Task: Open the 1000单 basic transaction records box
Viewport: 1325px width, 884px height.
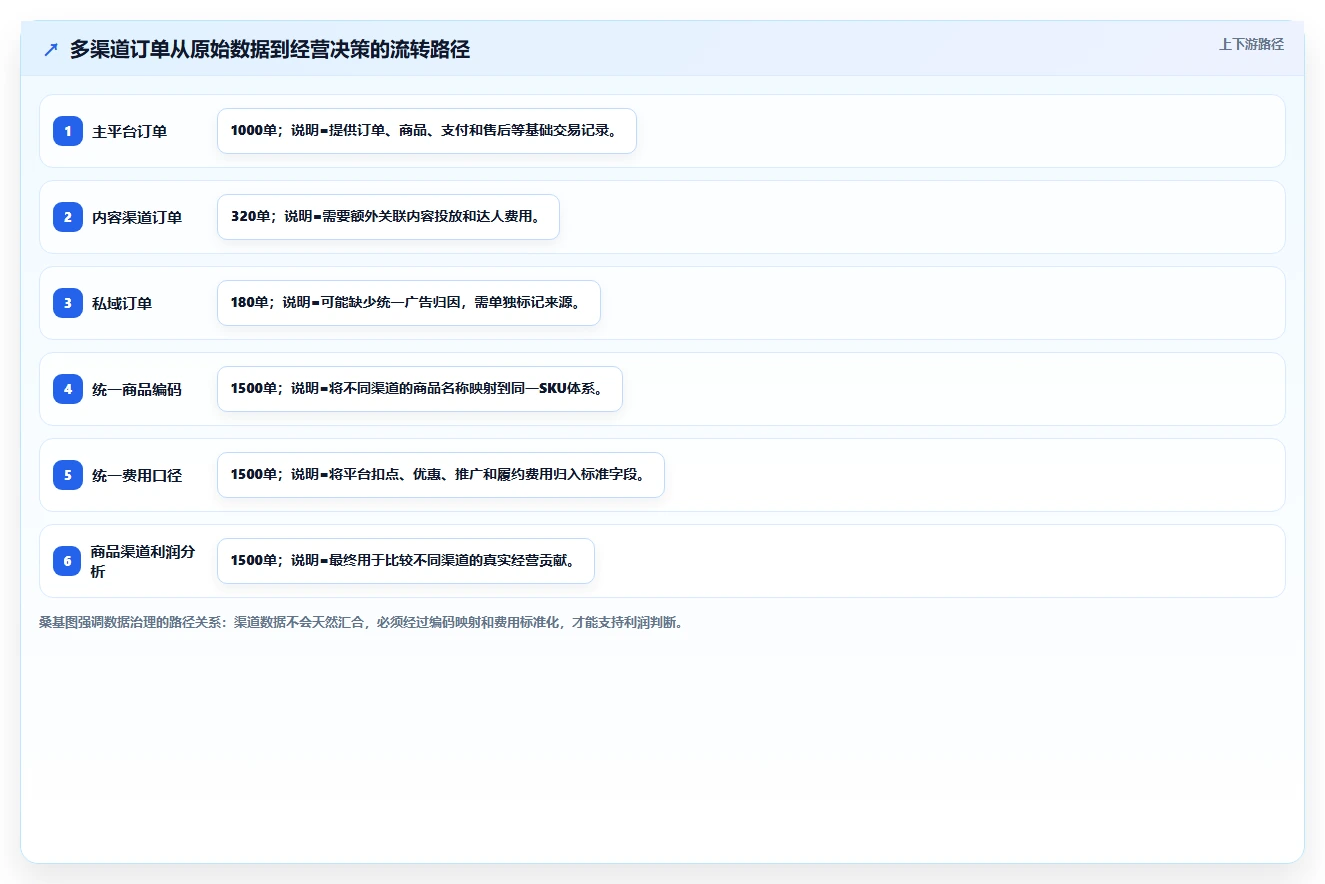Action: (427, 131)
